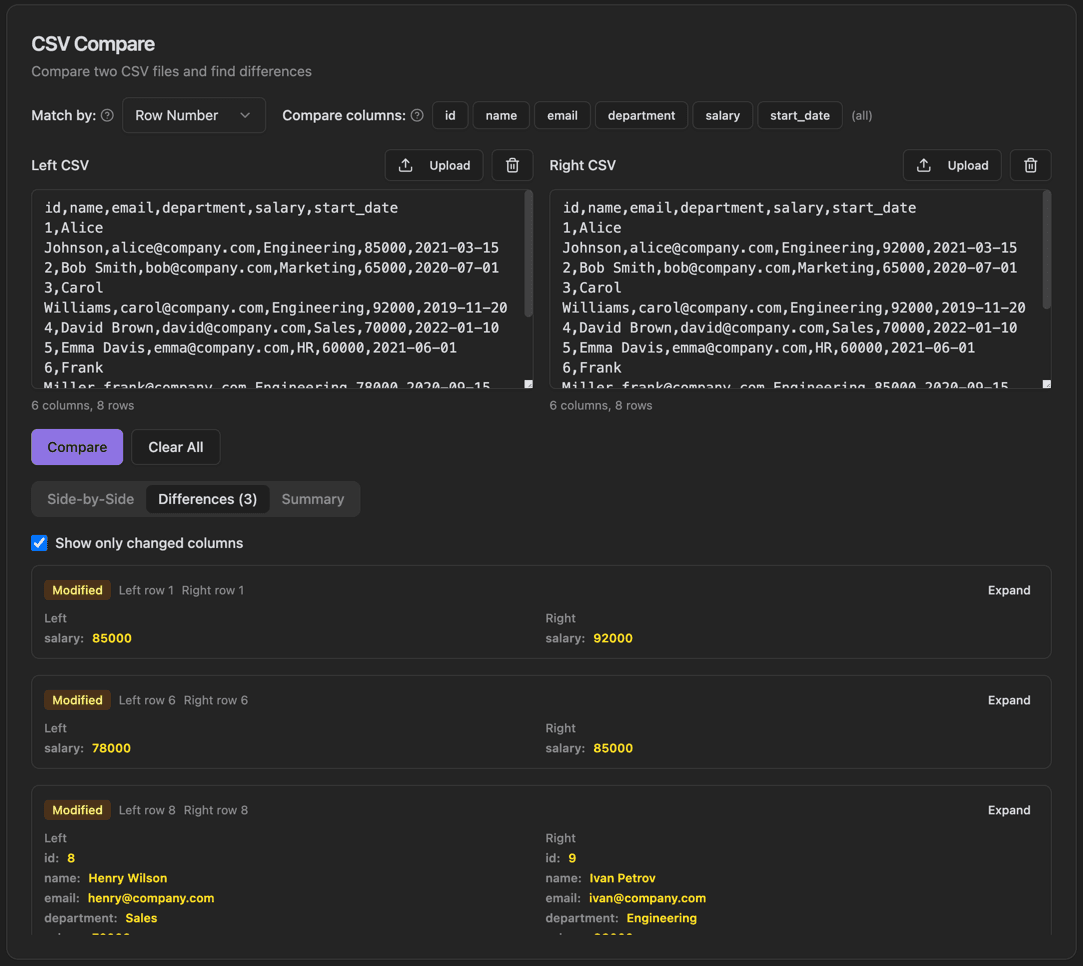Viewport: 1083px width, 966px height.
Task: Expand the row 1 salary difference
Action: coord(1008,590)
